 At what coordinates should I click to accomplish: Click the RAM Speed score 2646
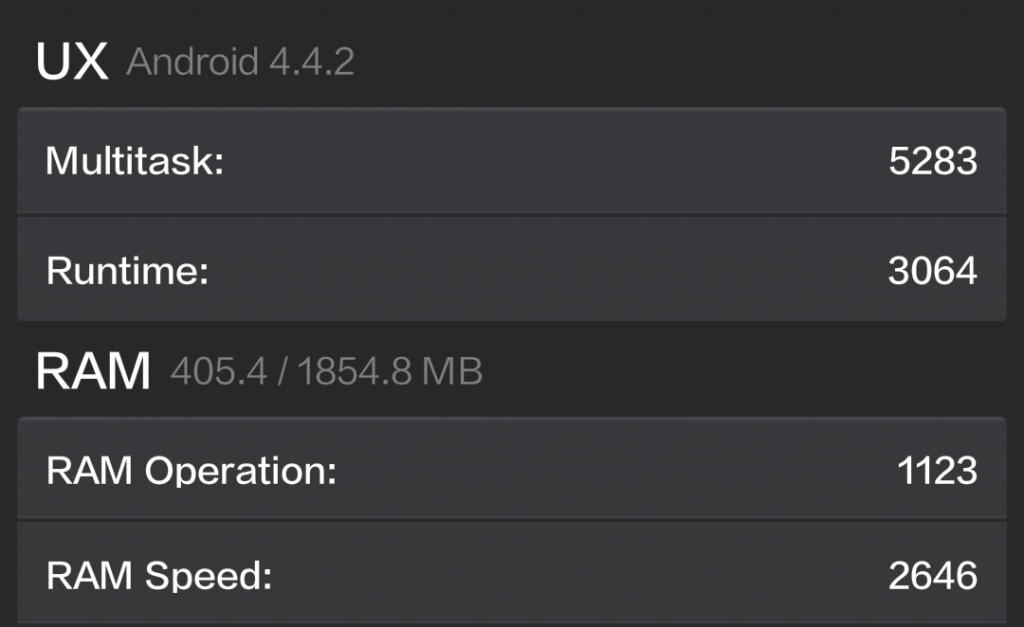click(933, 575)
